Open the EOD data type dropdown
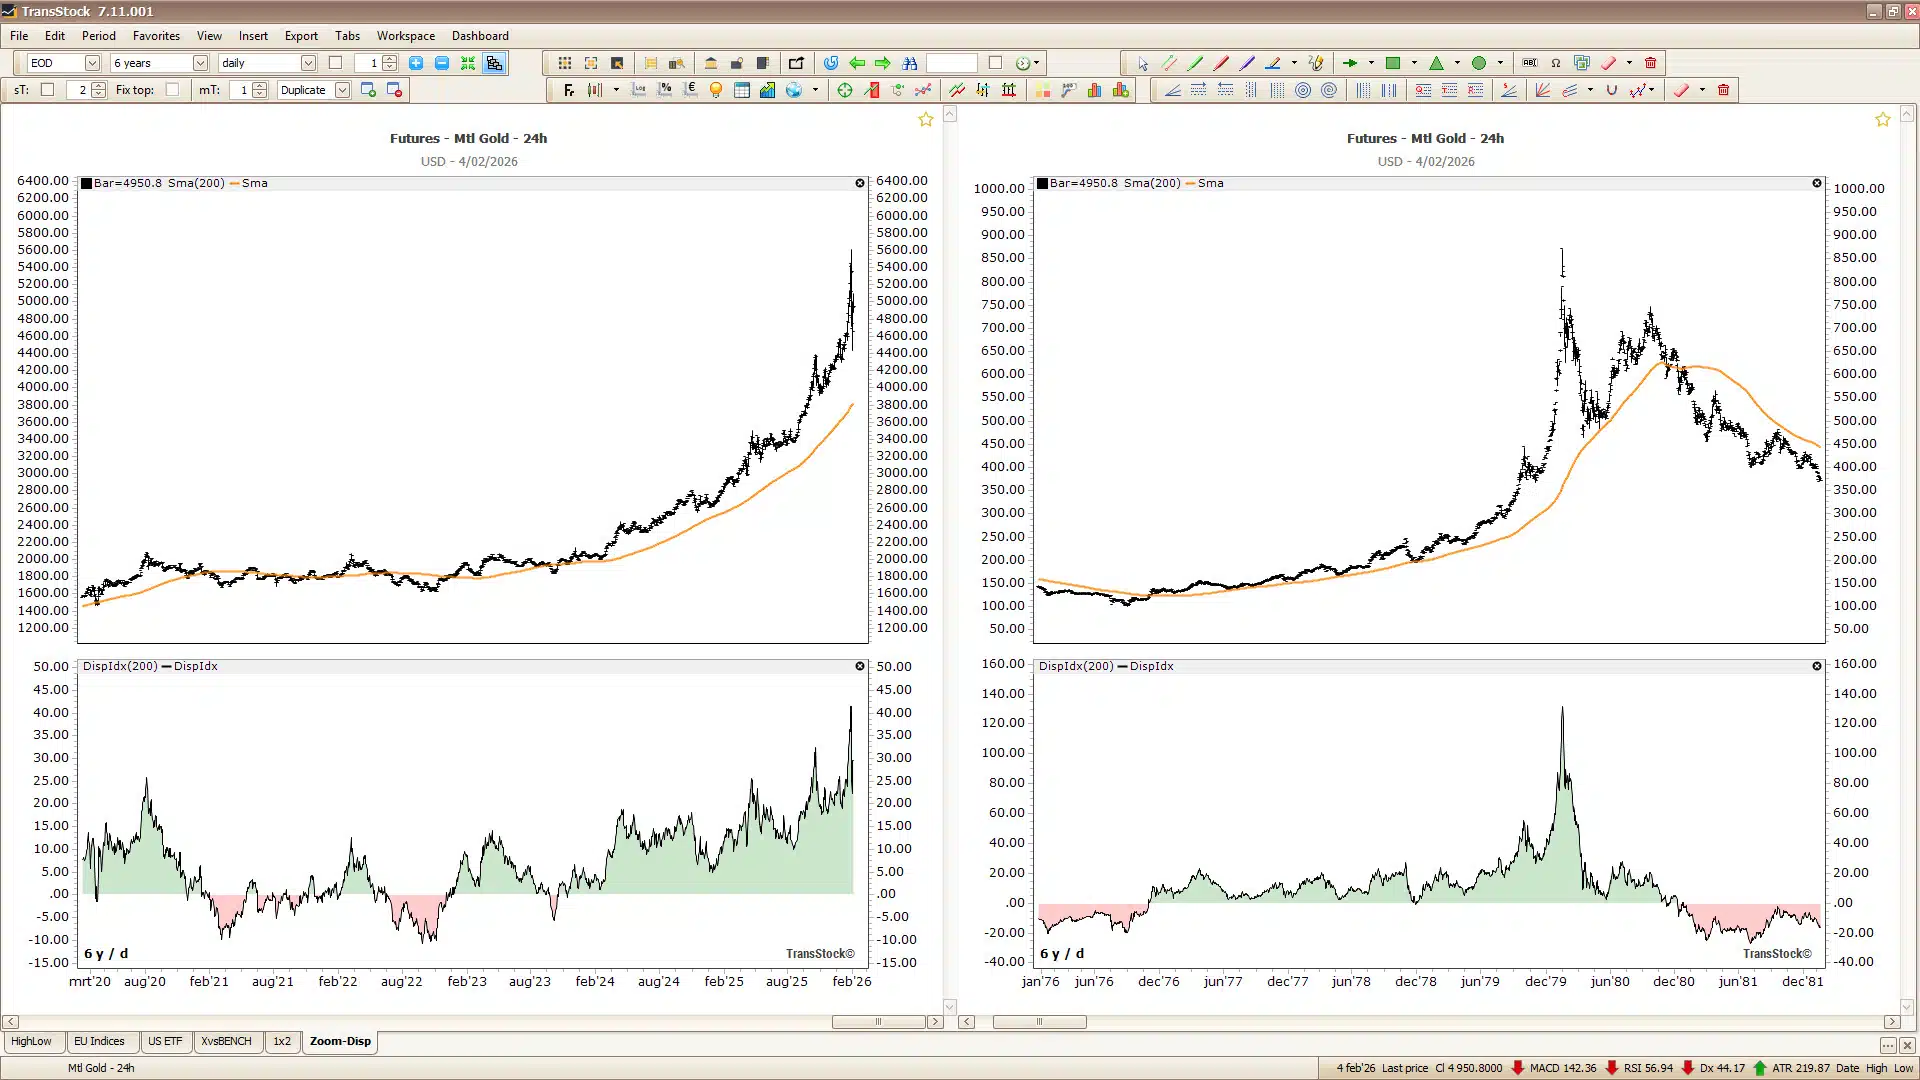The width and height of the screenshot is (1920, 1080). tap(92, 63)
